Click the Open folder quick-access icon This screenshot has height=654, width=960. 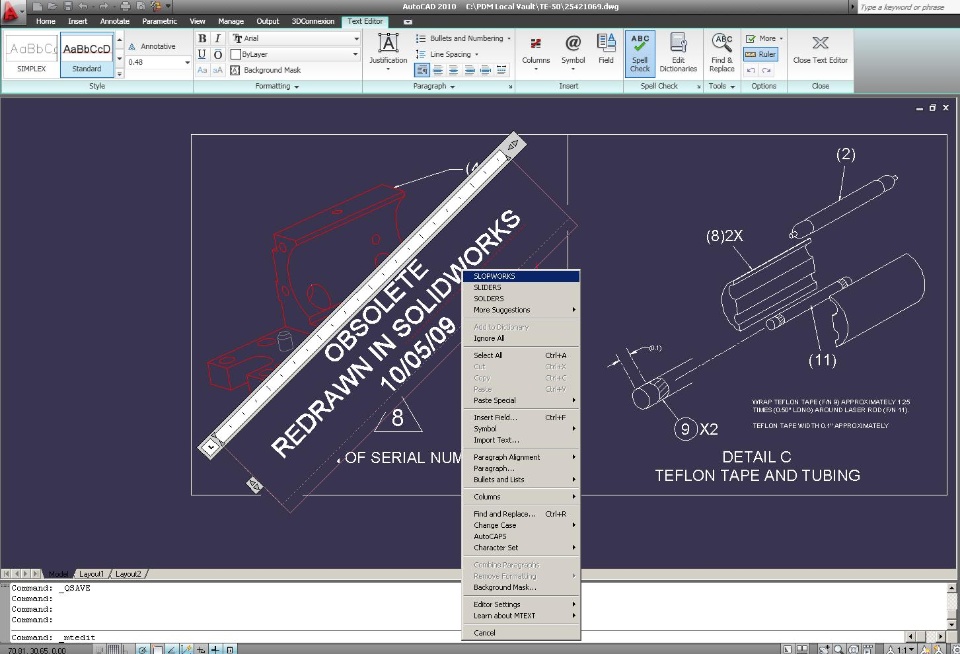(52, 7)
